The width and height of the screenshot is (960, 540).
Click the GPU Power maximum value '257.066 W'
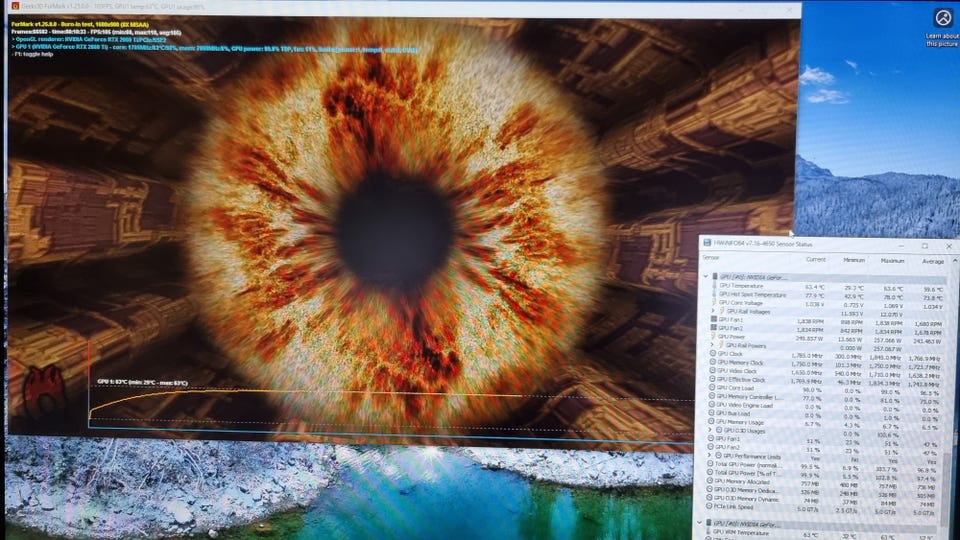888,340
